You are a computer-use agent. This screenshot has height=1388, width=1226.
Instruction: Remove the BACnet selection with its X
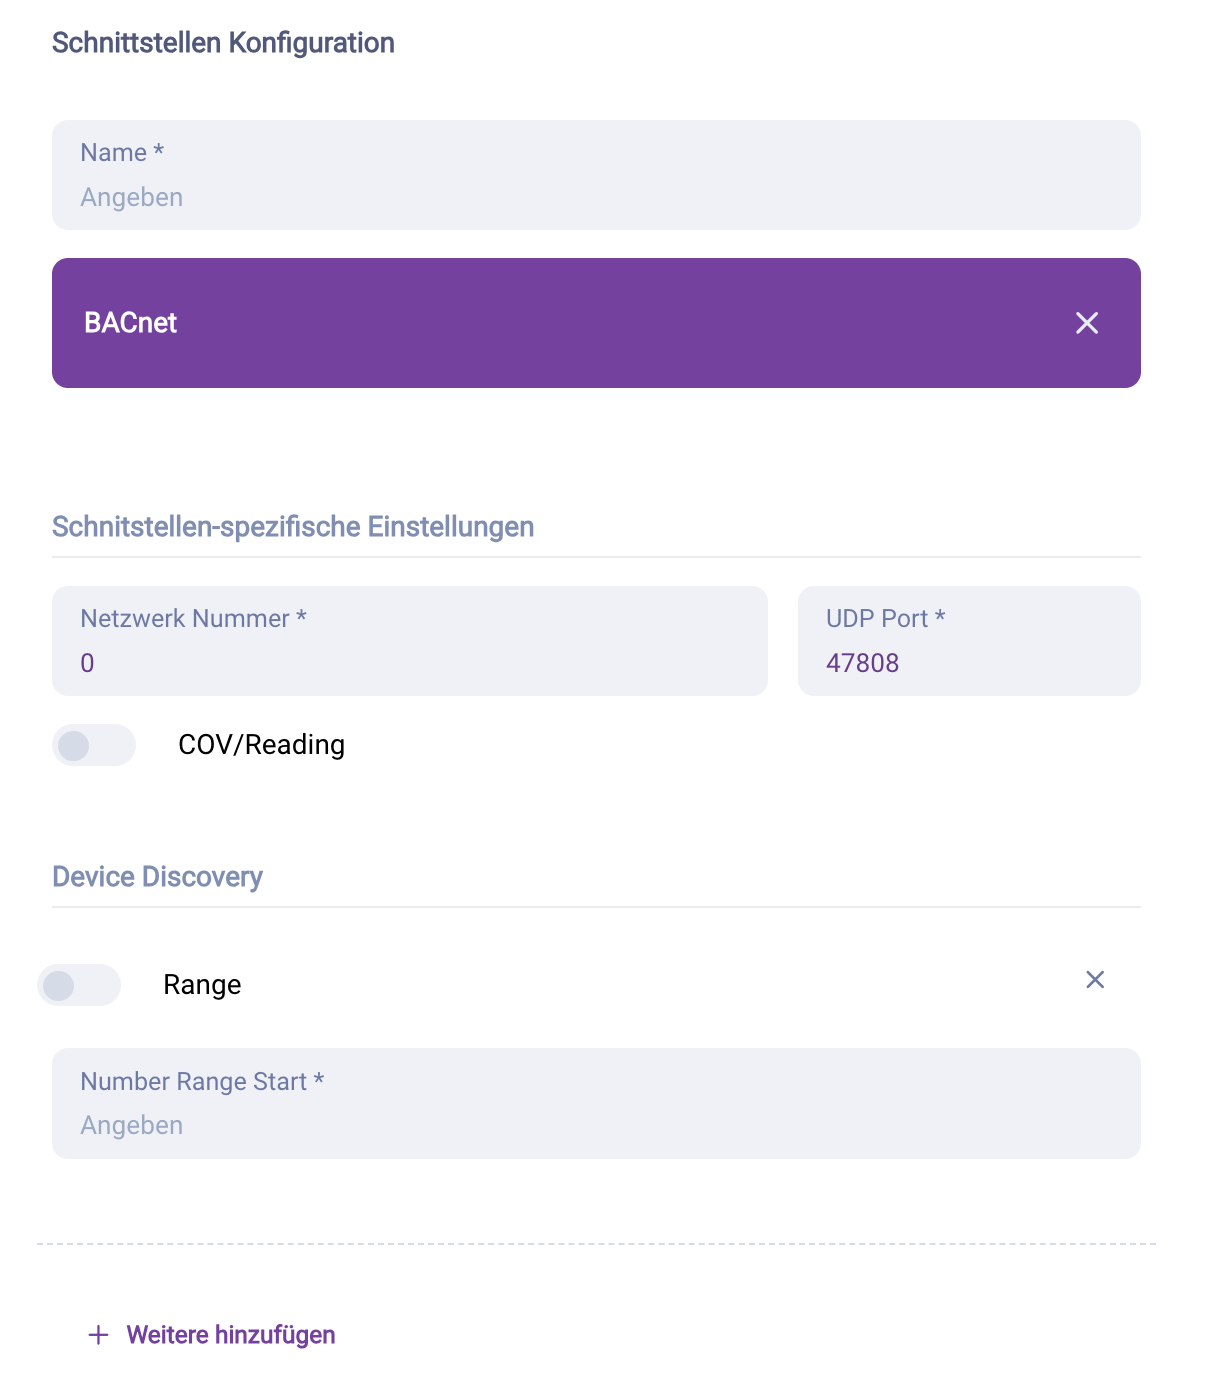click(1087, 323)
